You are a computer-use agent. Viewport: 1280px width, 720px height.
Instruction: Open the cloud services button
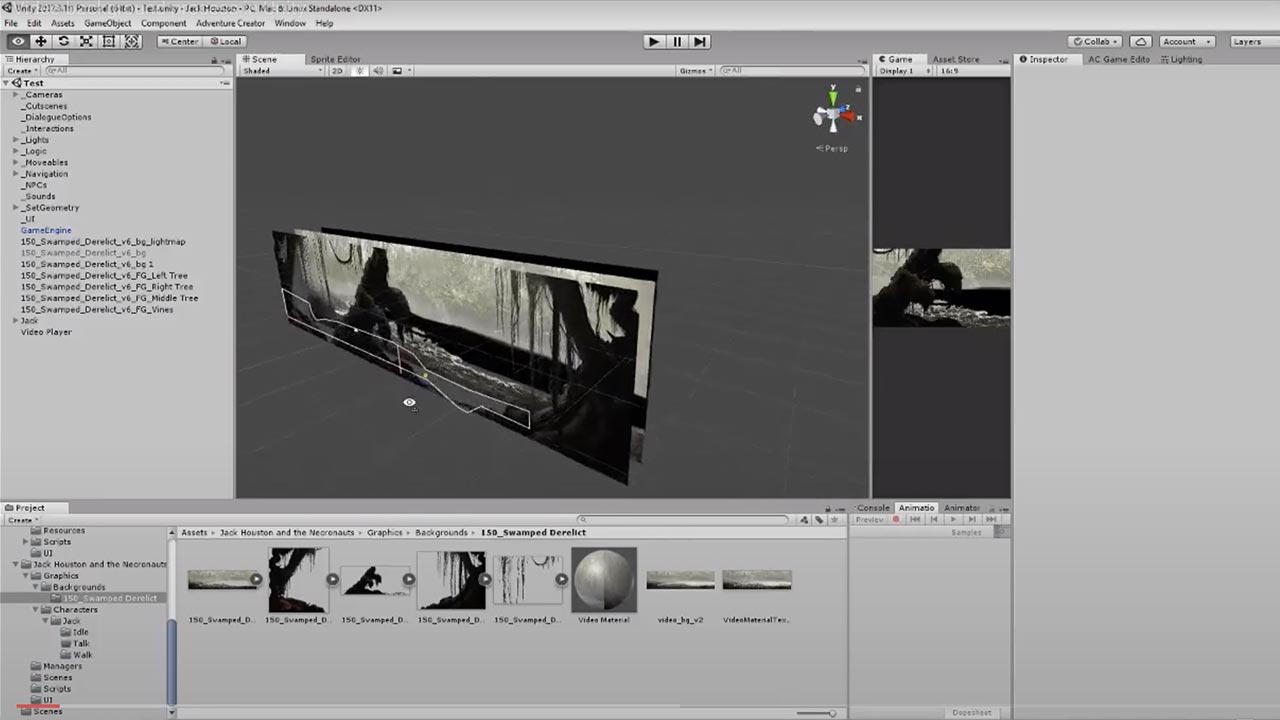point(1141,41)
